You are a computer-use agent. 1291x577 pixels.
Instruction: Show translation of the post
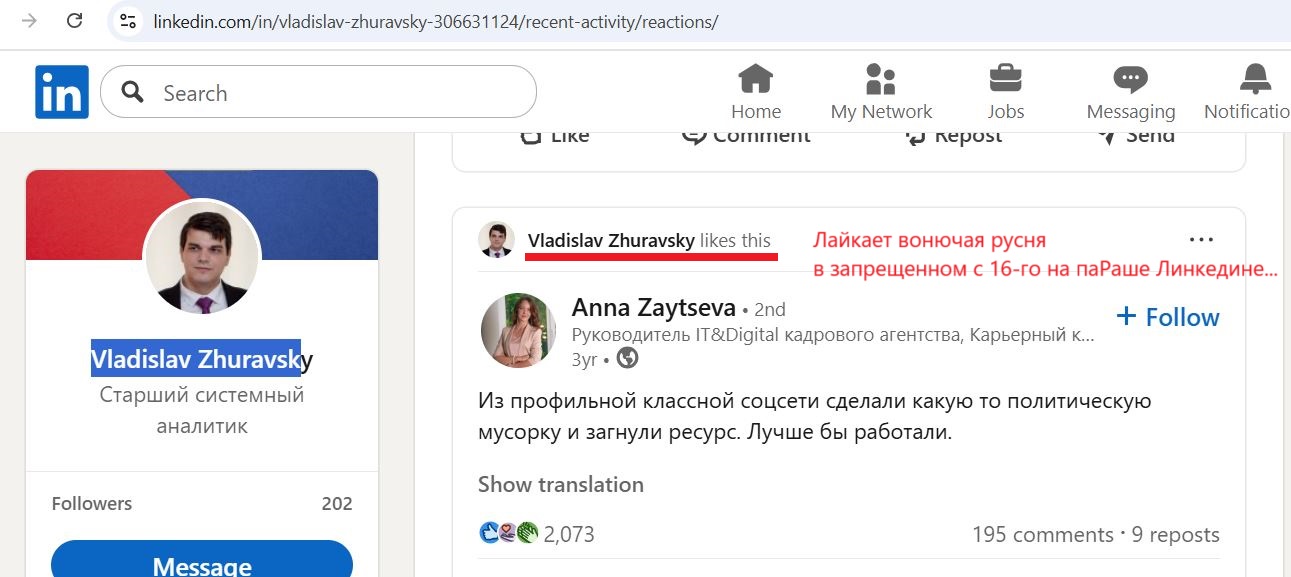point(561,485)
